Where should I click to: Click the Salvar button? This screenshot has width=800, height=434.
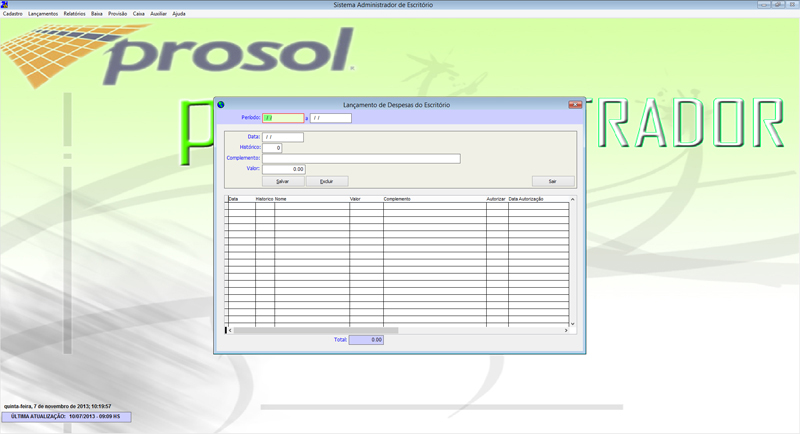click(283, 181)
